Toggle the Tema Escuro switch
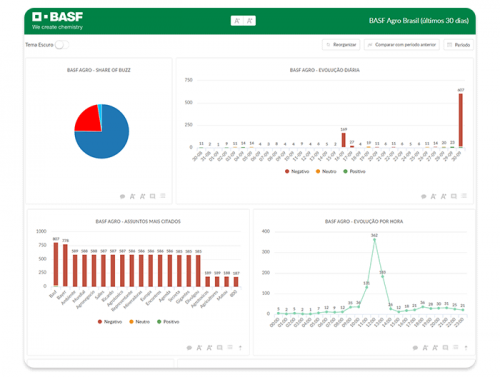 (62, 45)
